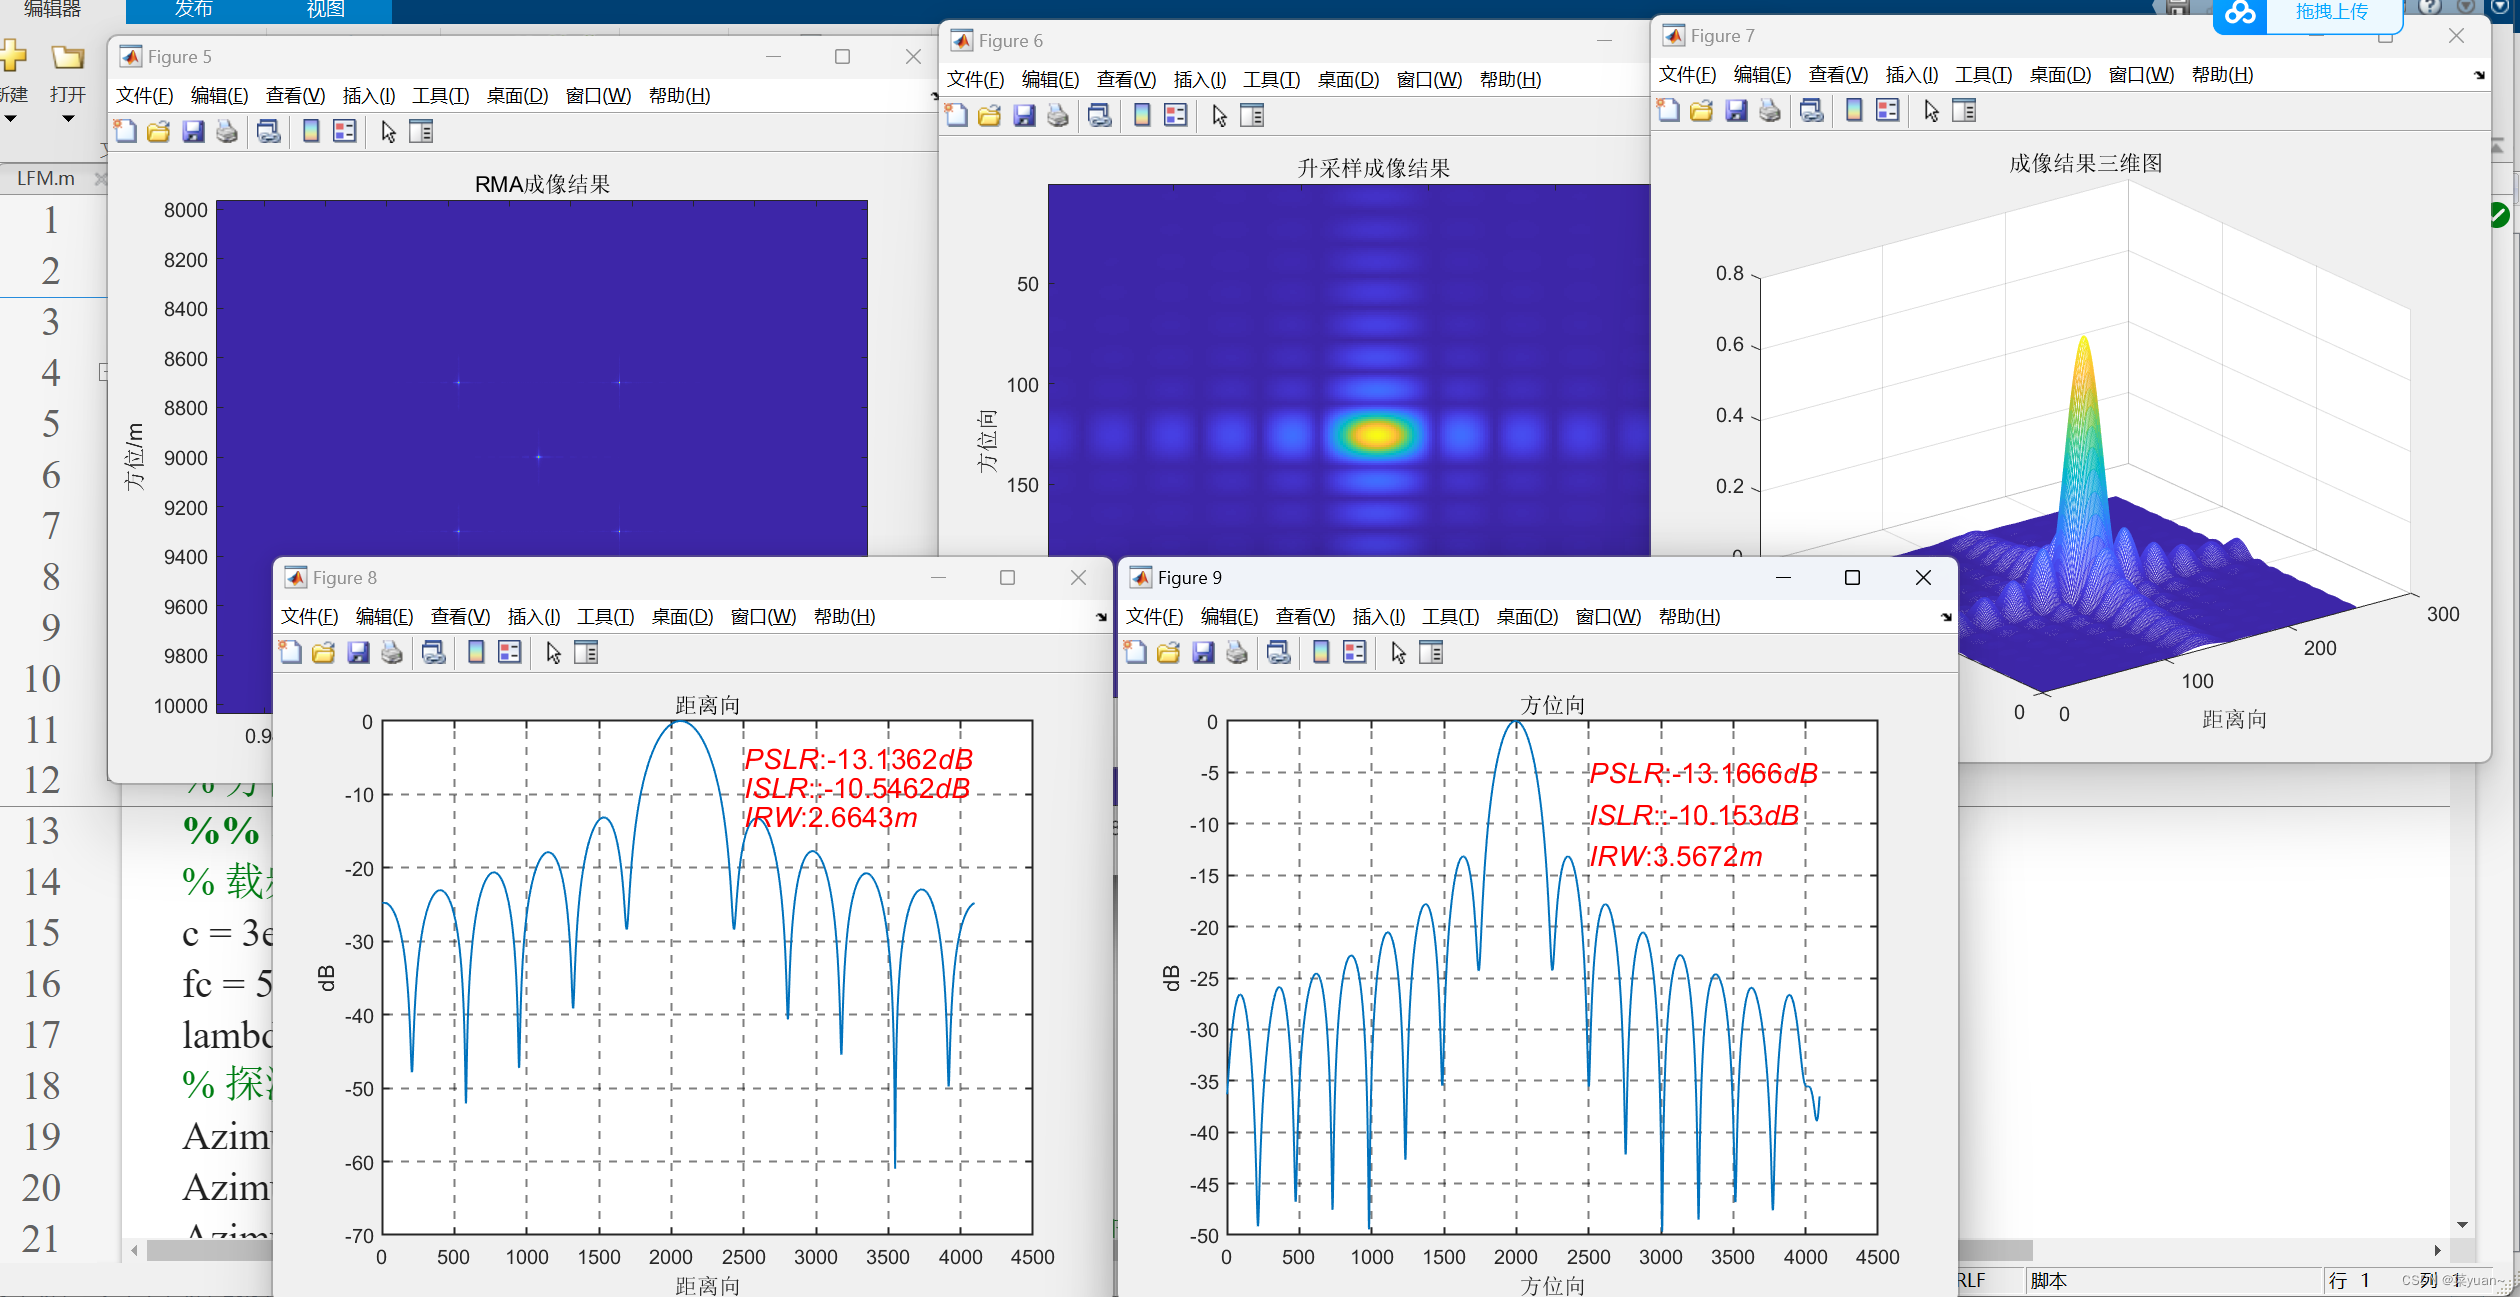The width and height of the screenshot is (2520, 1297).
Task: Close the LFM.m editor tab
Action: pyautogui.click(x=100, y=178)
